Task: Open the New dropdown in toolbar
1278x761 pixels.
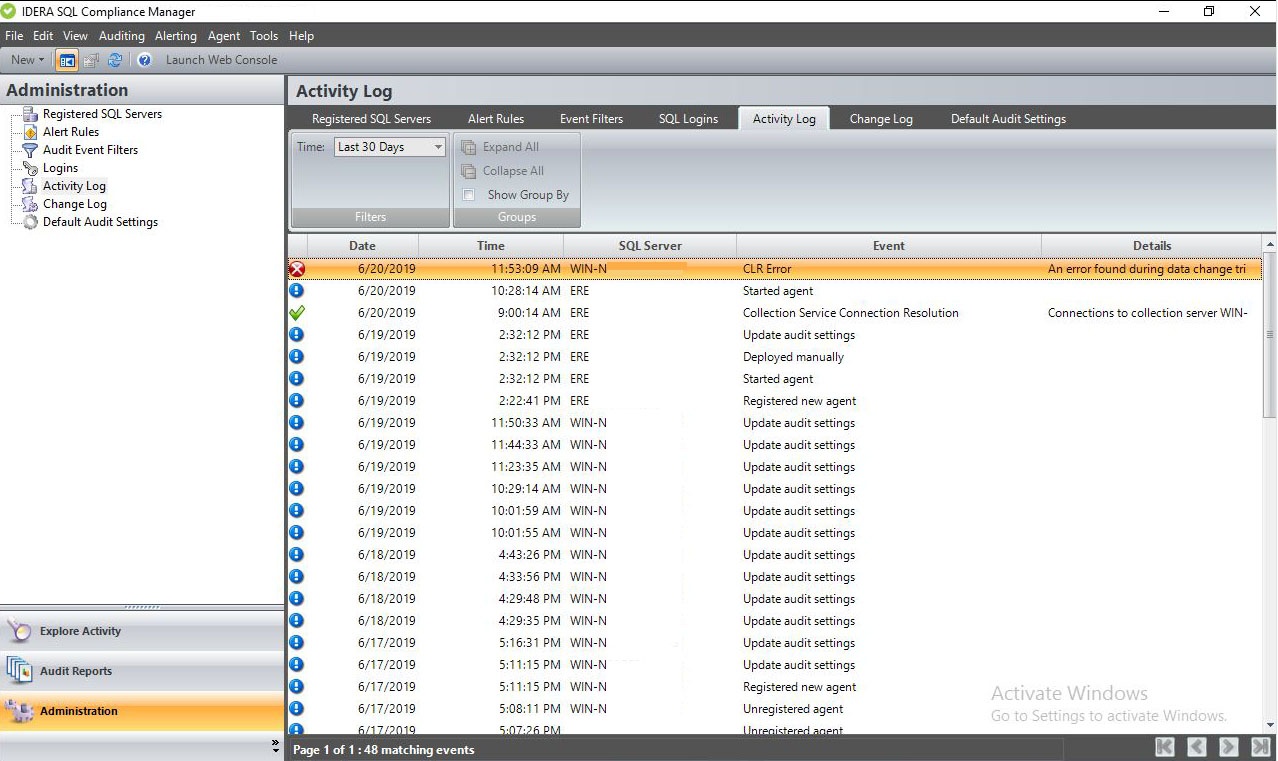Action: pos(27,60)
